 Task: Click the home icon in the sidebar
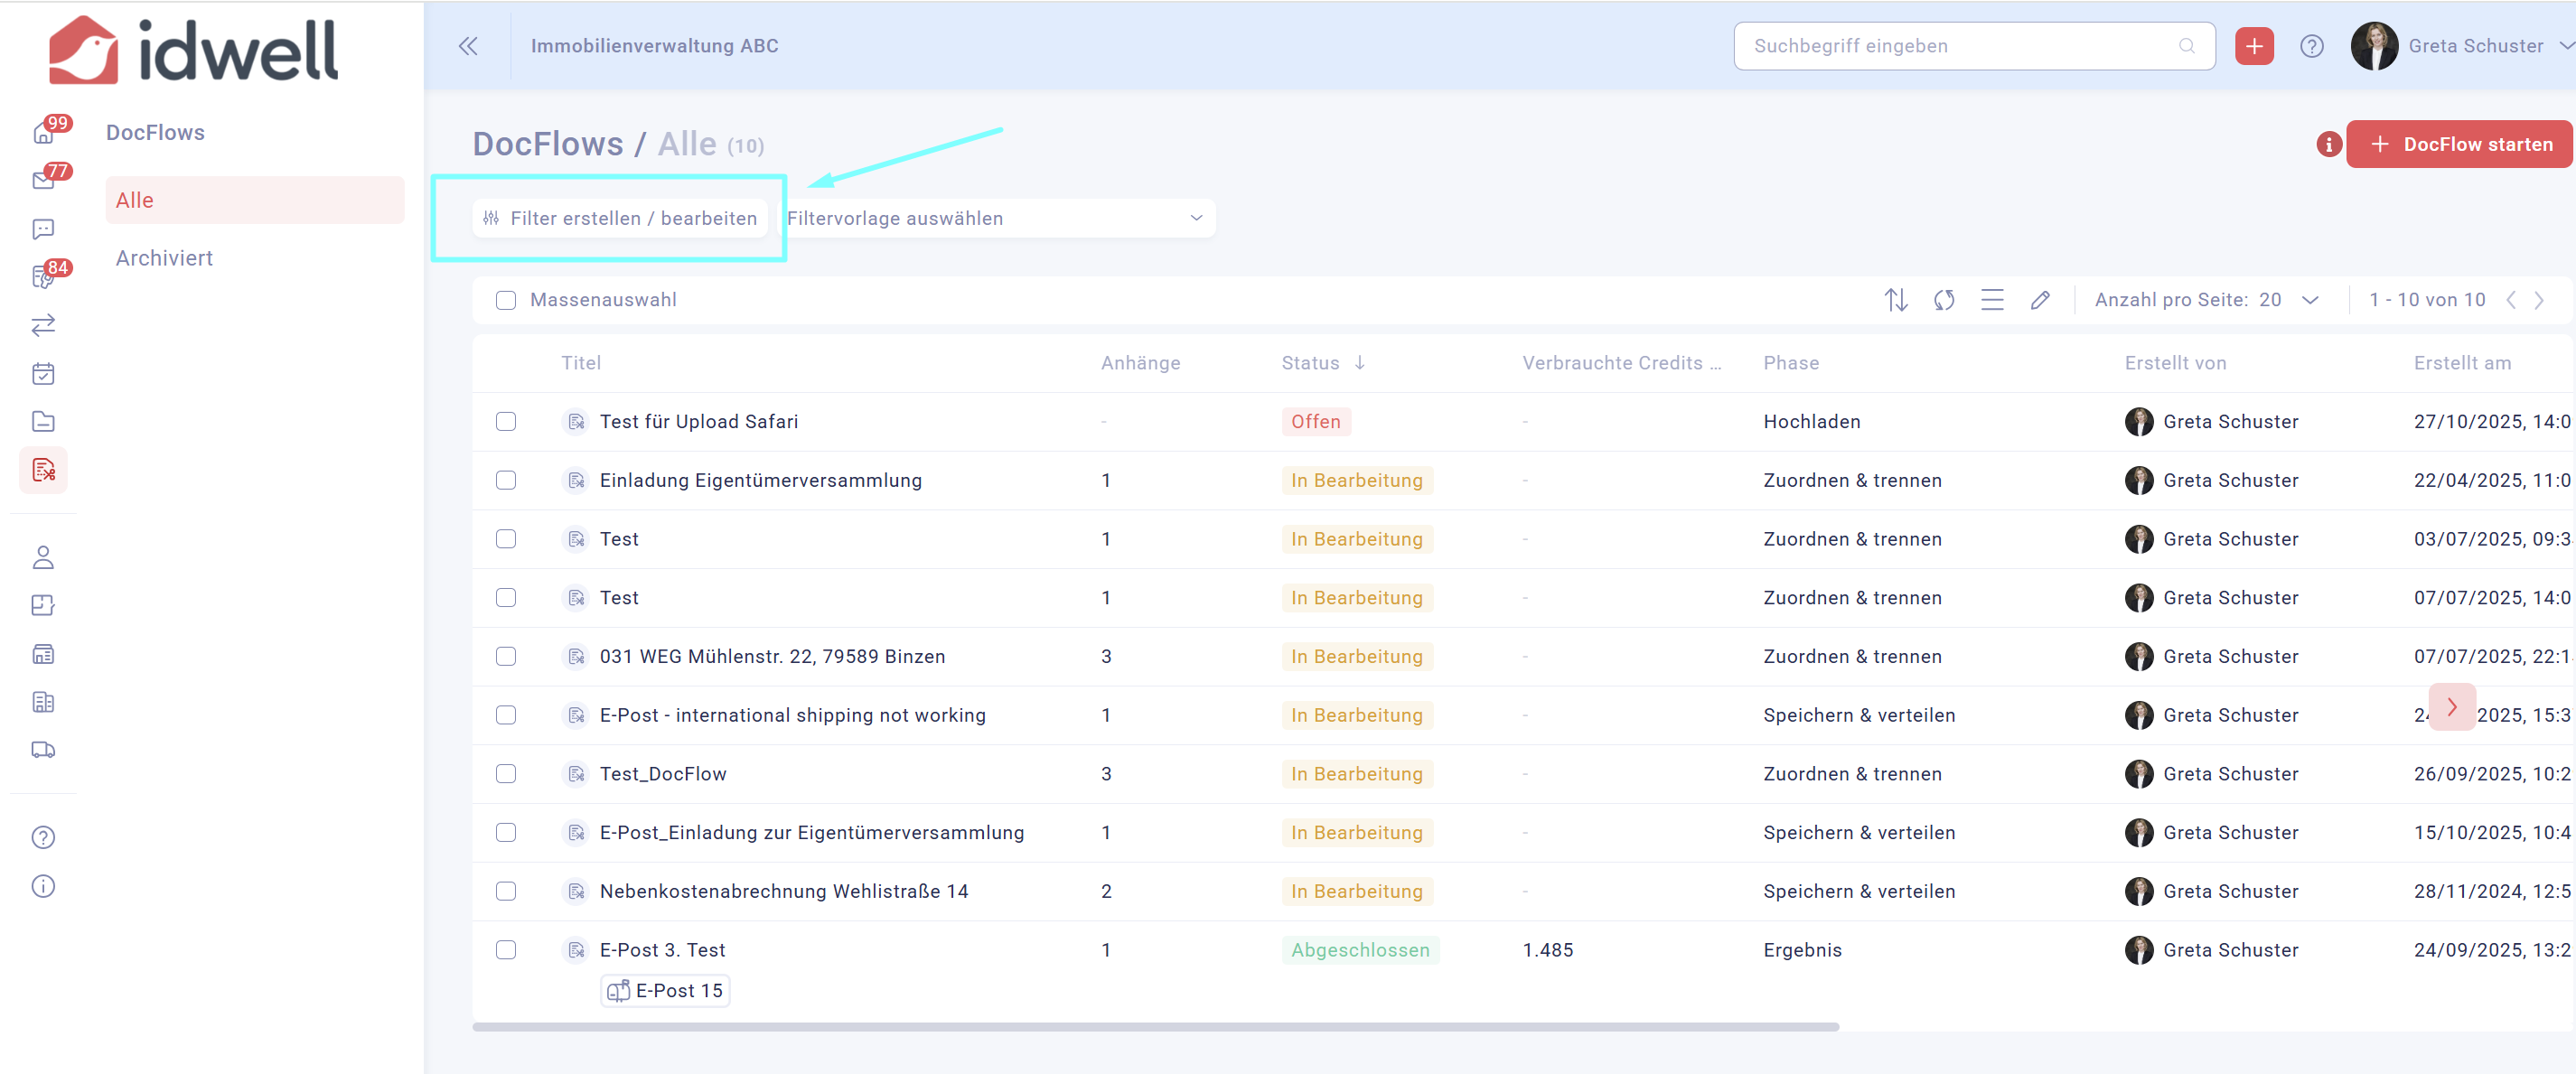(42, 132)
